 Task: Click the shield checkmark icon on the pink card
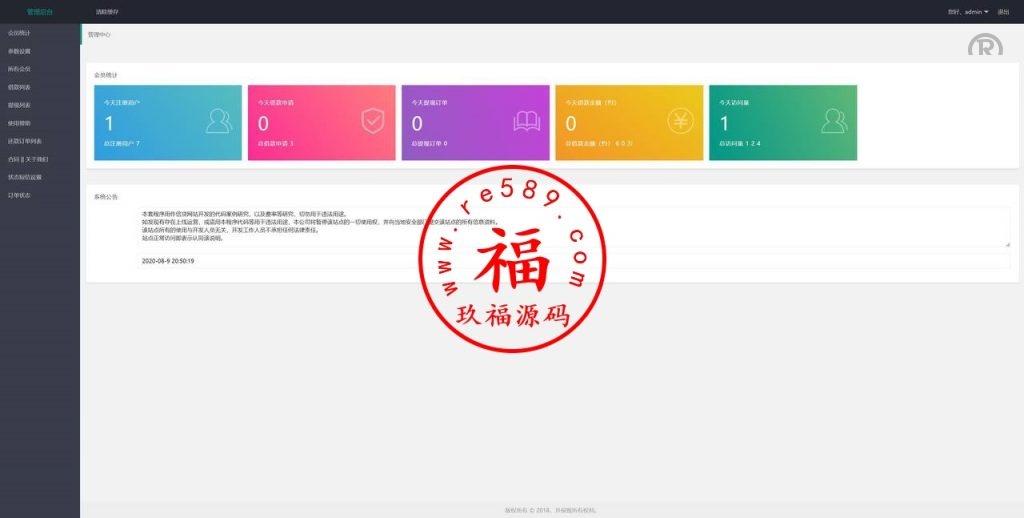[372, 122]
